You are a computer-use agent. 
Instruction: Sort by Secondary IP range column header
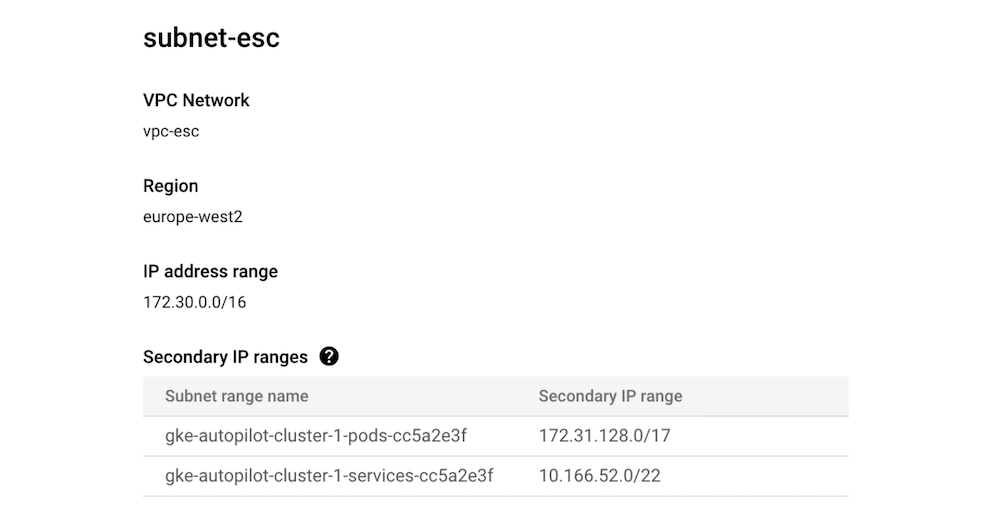610,396
